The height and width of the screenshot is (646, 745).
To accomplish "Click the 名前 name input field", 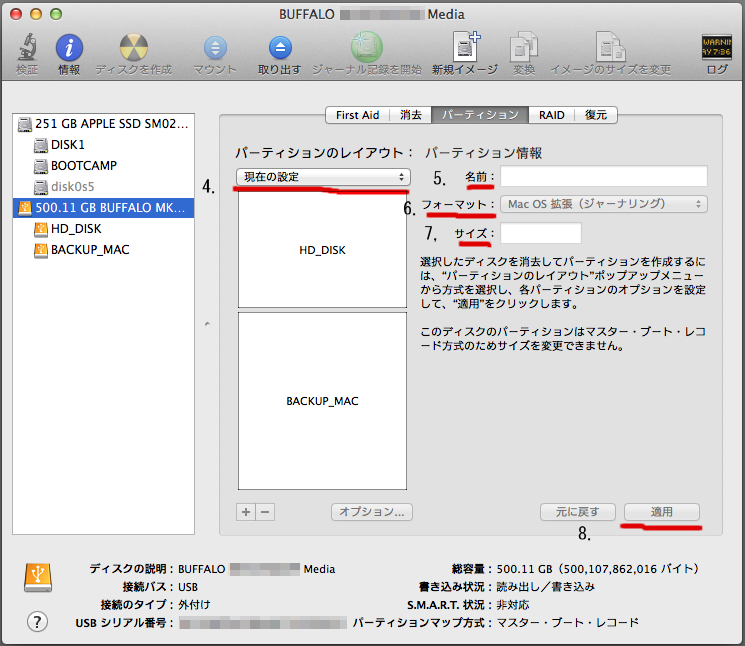I will 604,176.
